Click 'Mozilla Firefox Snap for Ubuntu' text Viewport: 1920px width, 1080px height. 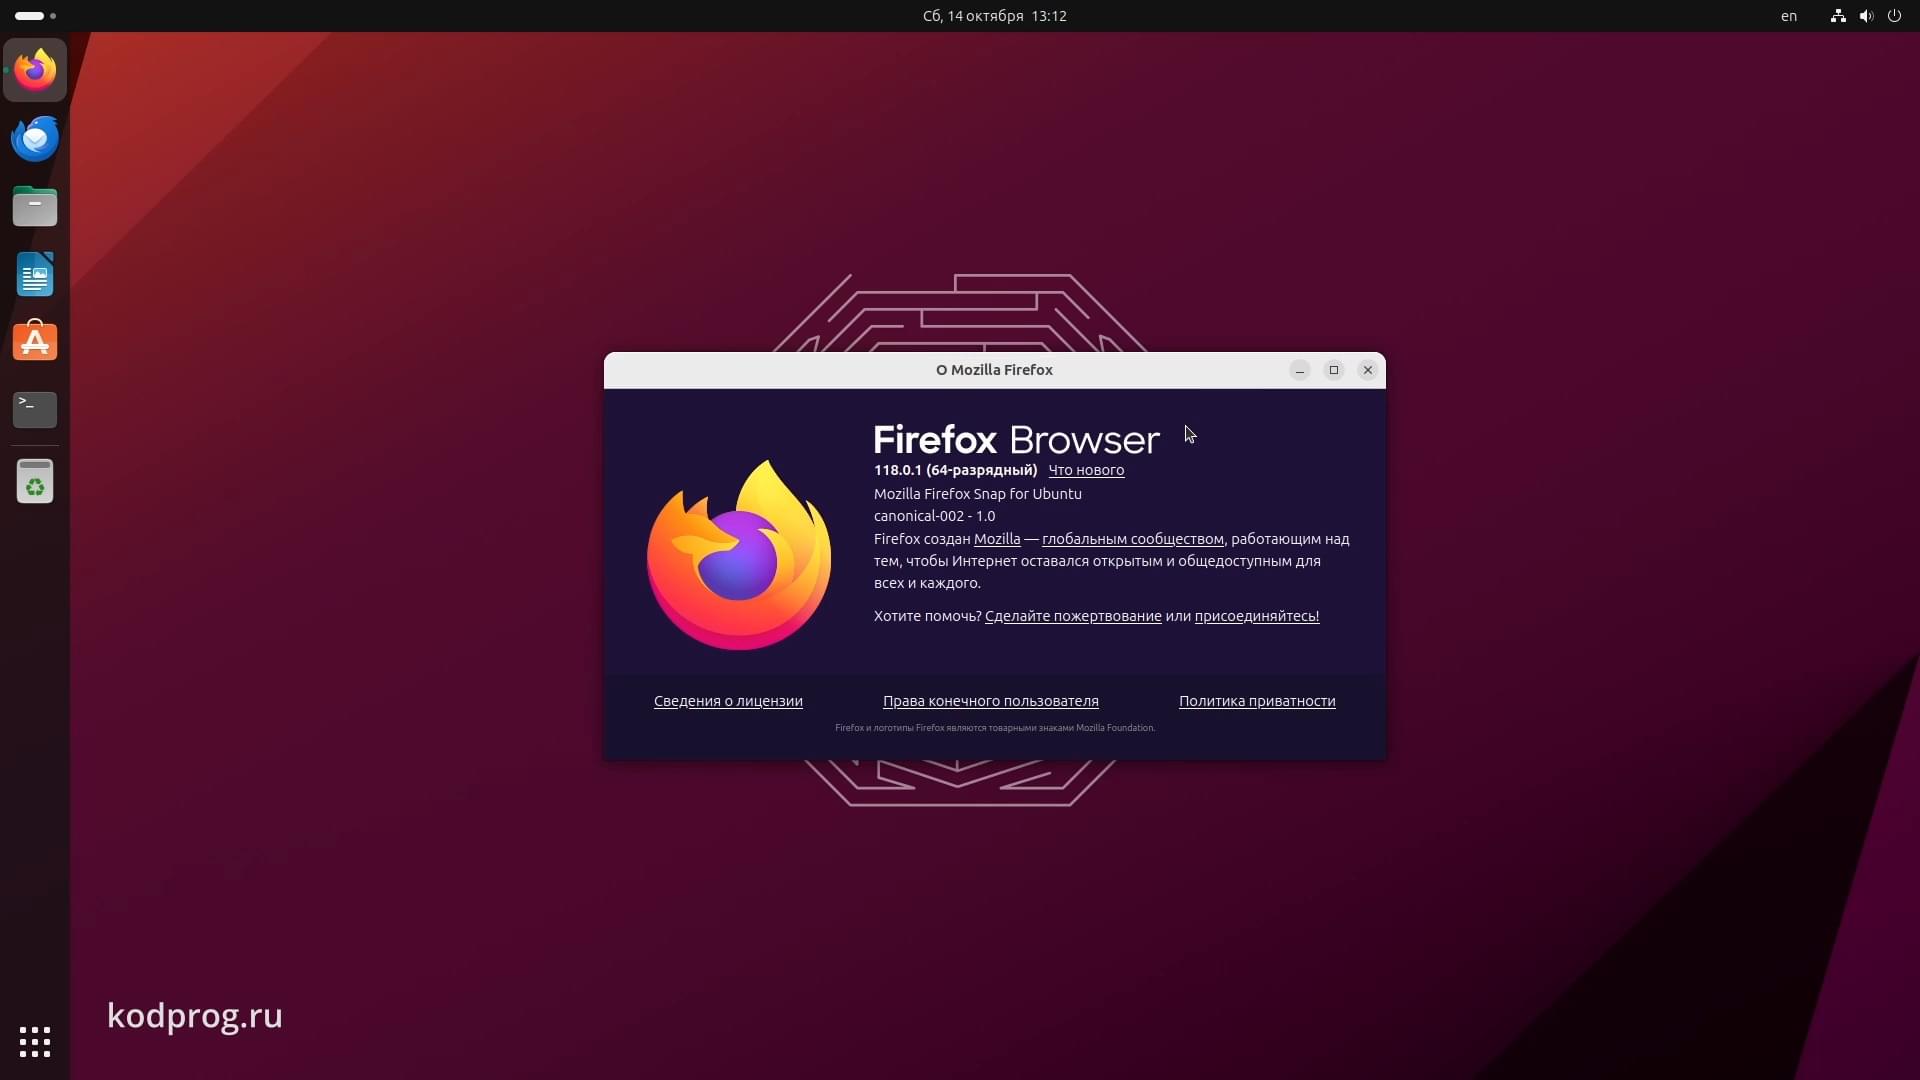(x=978, y=494)
